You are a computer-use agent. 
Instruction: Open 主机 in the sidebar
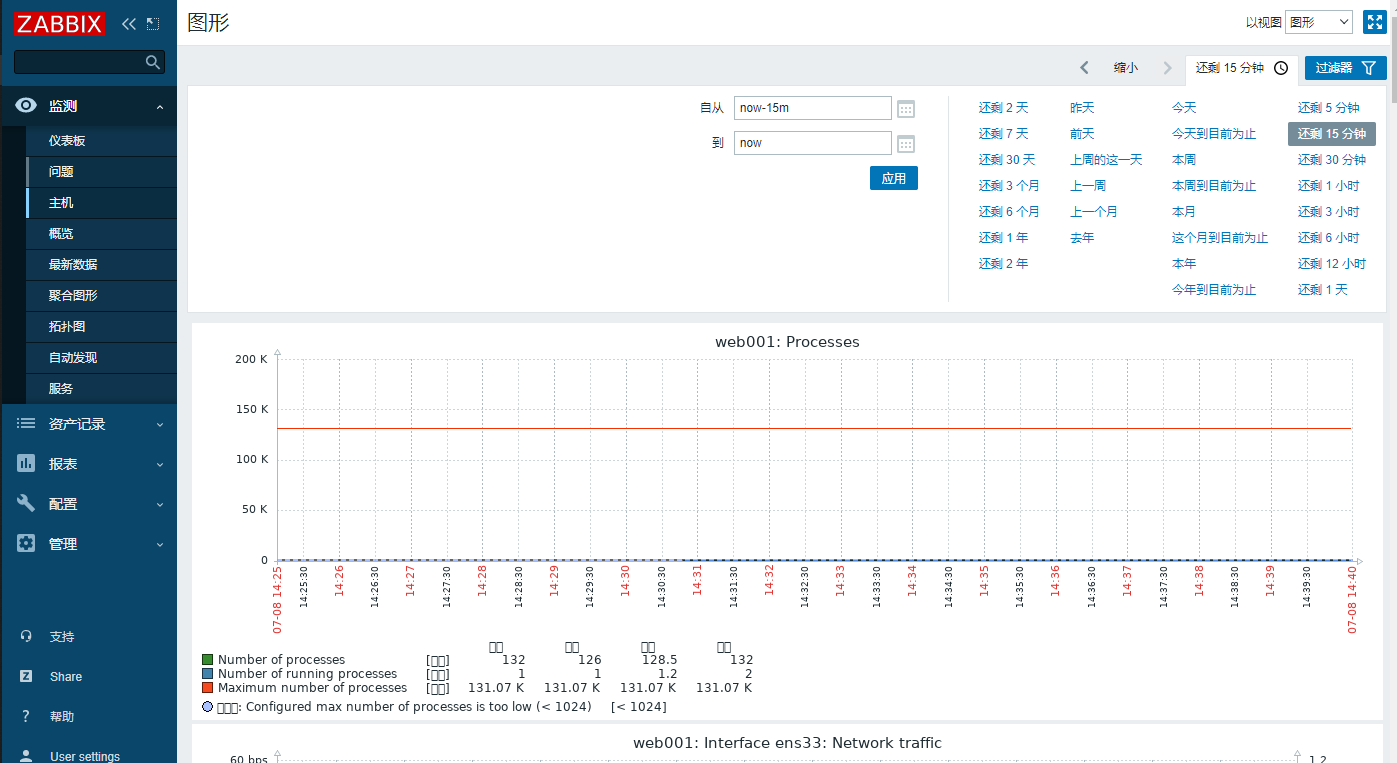[x=102, y=203]
